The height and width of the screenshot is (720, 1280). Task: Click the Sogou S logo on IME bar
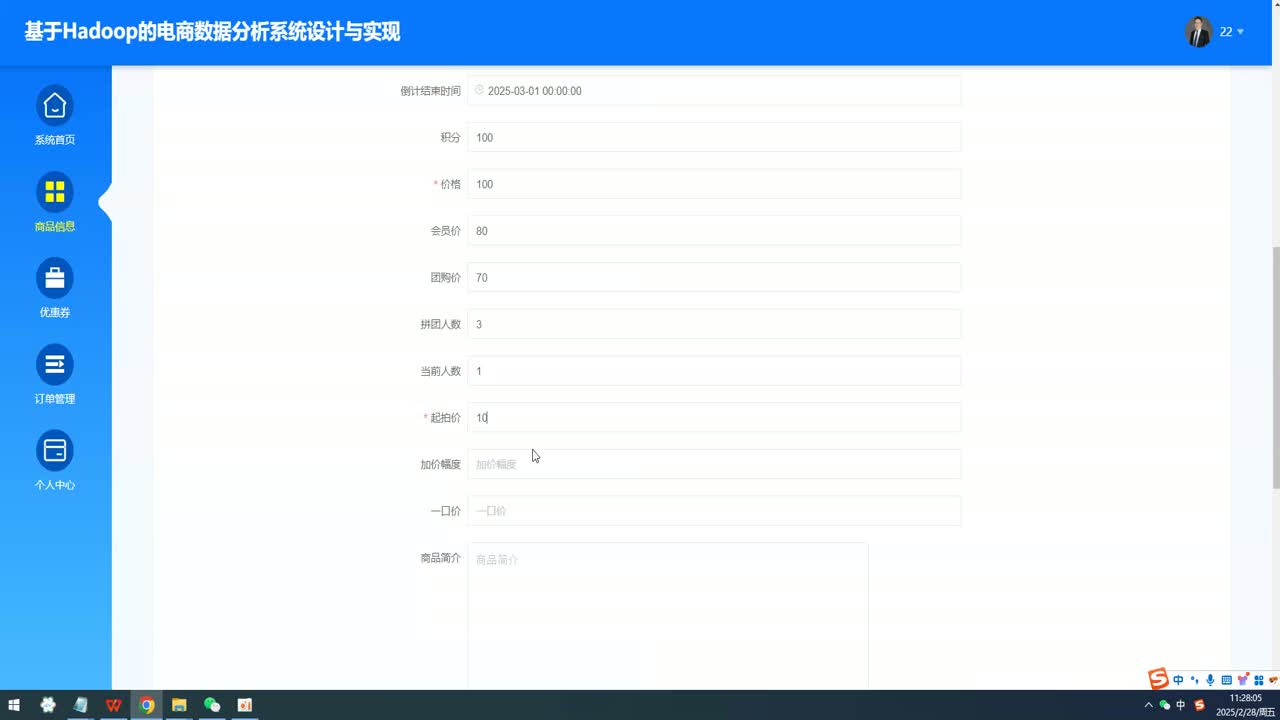pos(1158,679)
